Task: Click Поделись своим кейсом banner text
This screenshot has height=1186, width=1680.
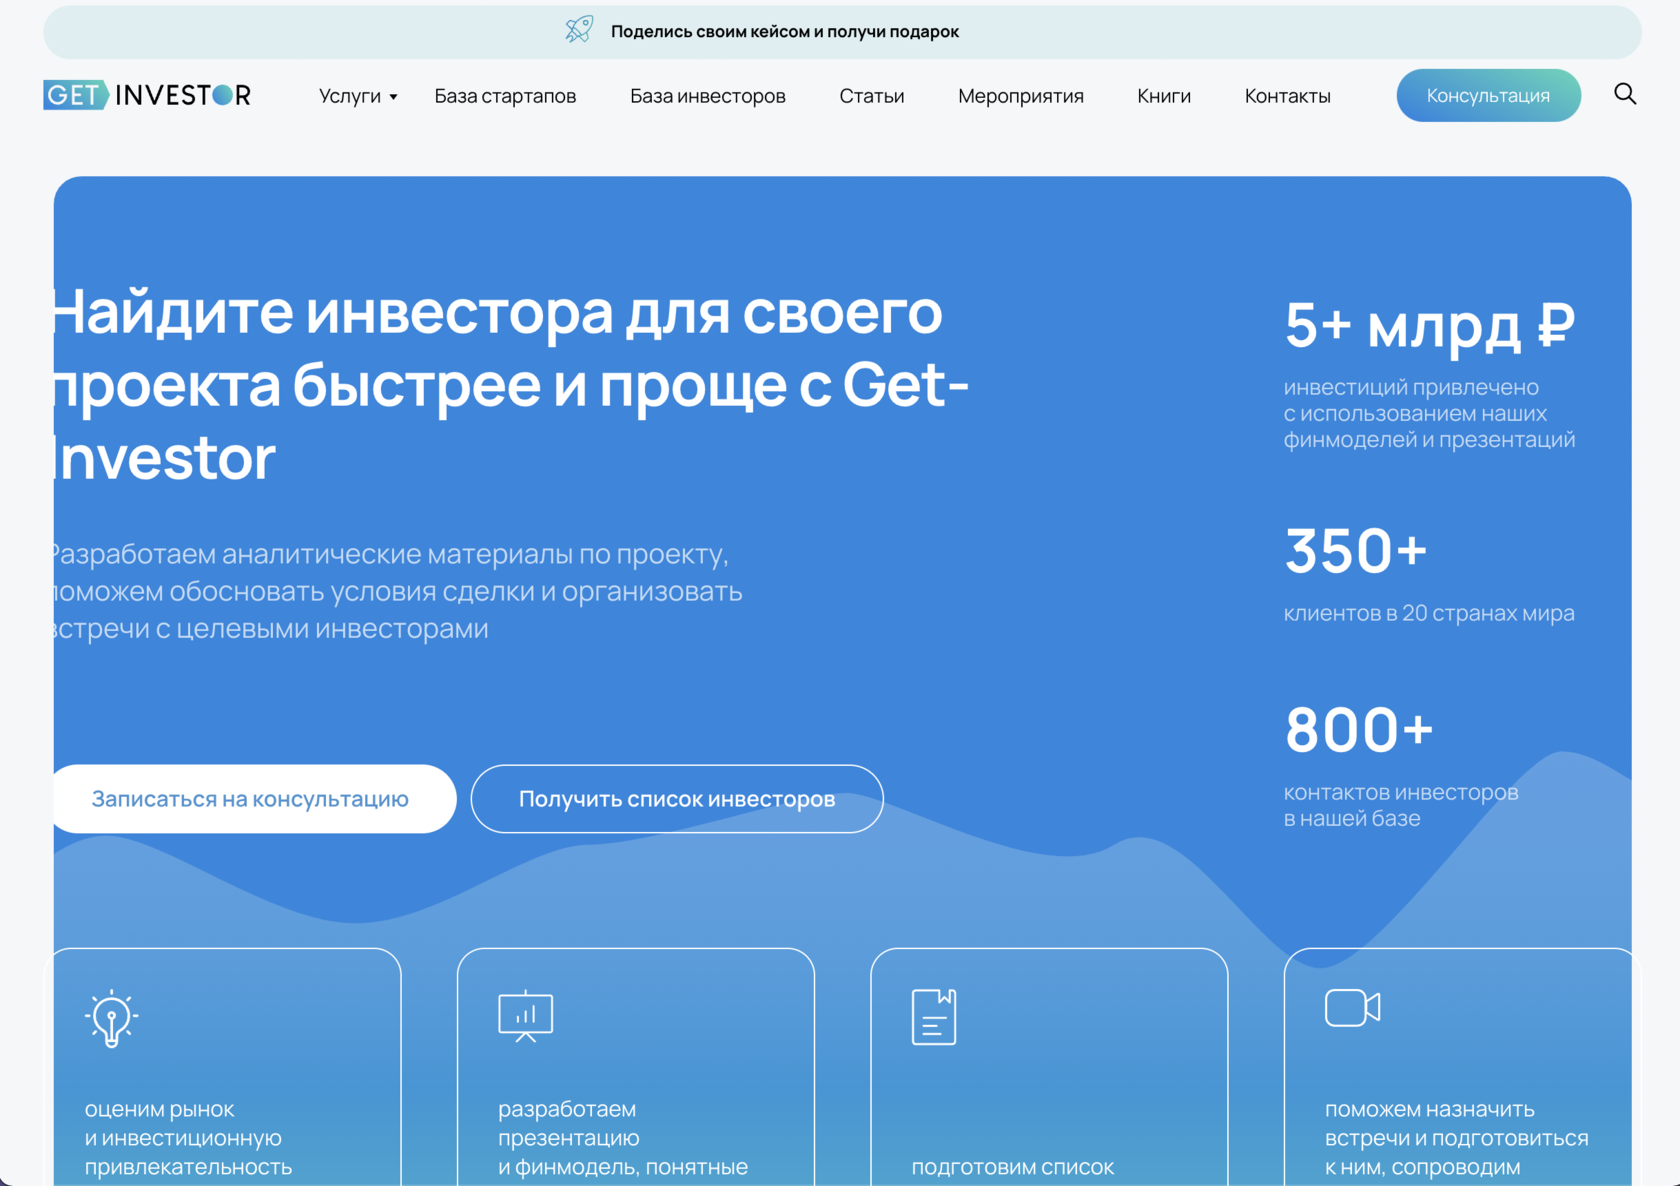Action: coord(785,31)
